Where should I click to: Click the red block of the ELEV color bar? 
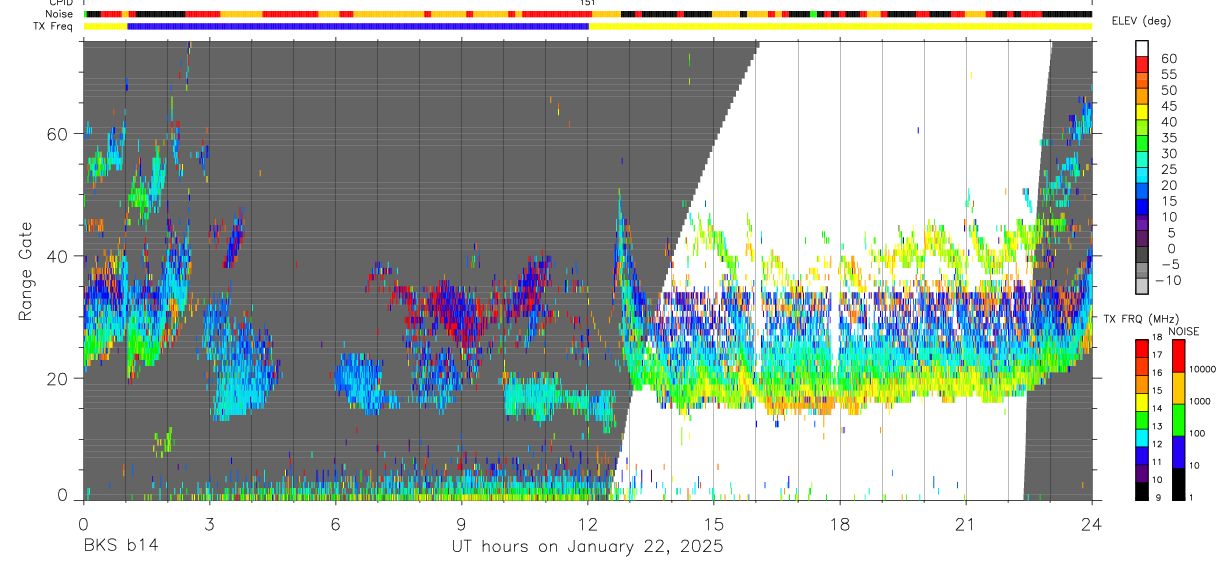pos(1143,64)
